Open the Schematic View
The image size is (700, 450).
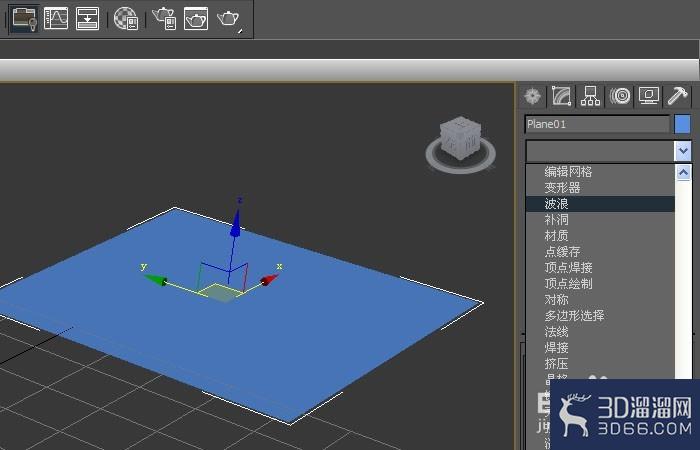pos(88,18)
